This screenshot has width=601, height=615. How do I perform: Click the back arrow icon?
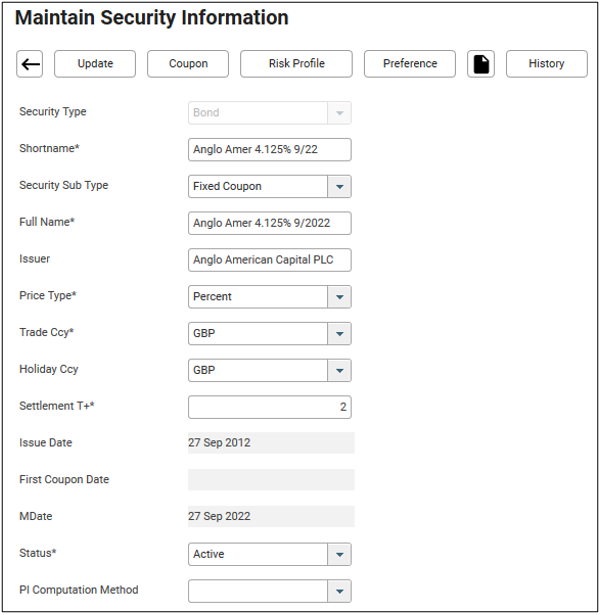[29, 64]
